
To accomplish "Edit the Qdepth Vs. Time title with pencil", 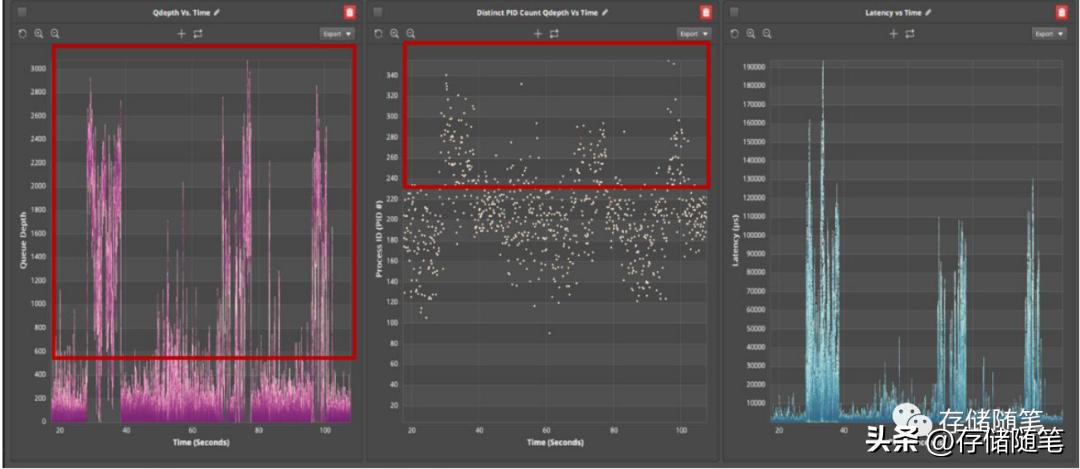I will 217,12.
